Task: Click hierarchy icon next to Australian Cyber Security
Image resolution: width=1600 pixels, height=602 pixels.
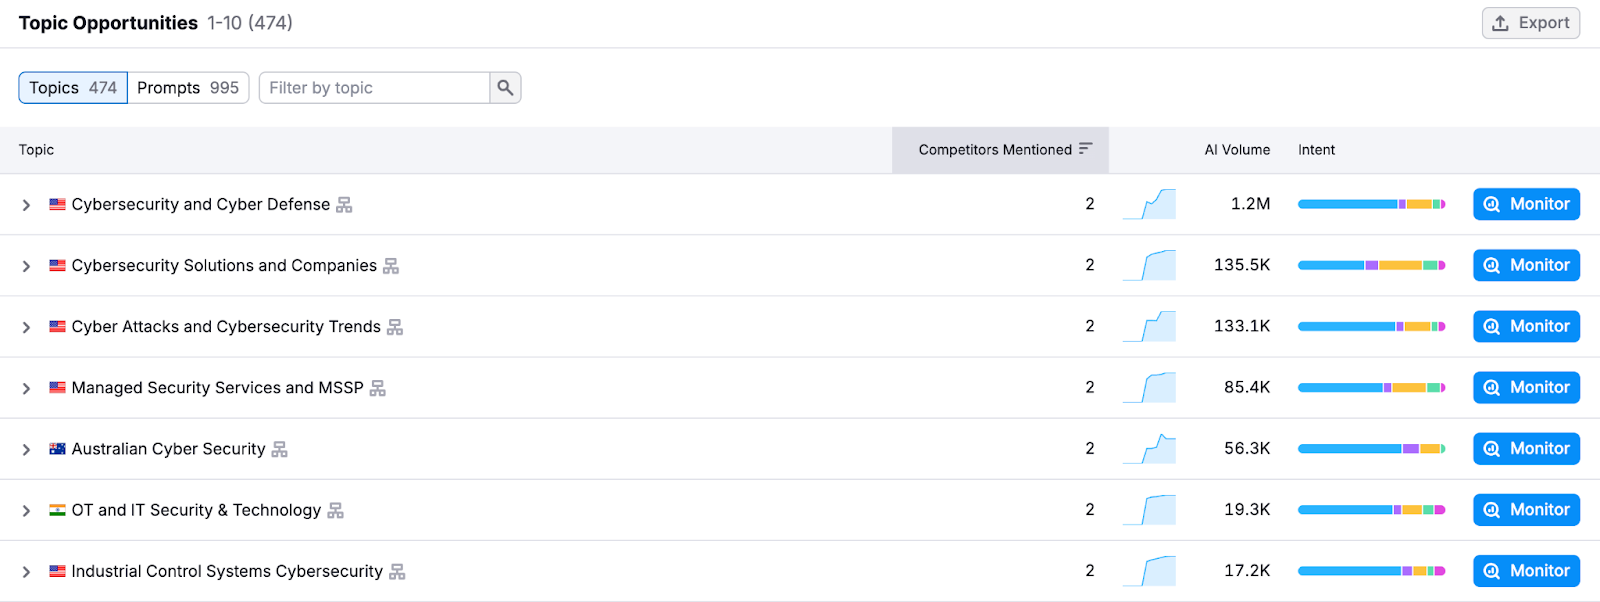Action: (279, 449)
